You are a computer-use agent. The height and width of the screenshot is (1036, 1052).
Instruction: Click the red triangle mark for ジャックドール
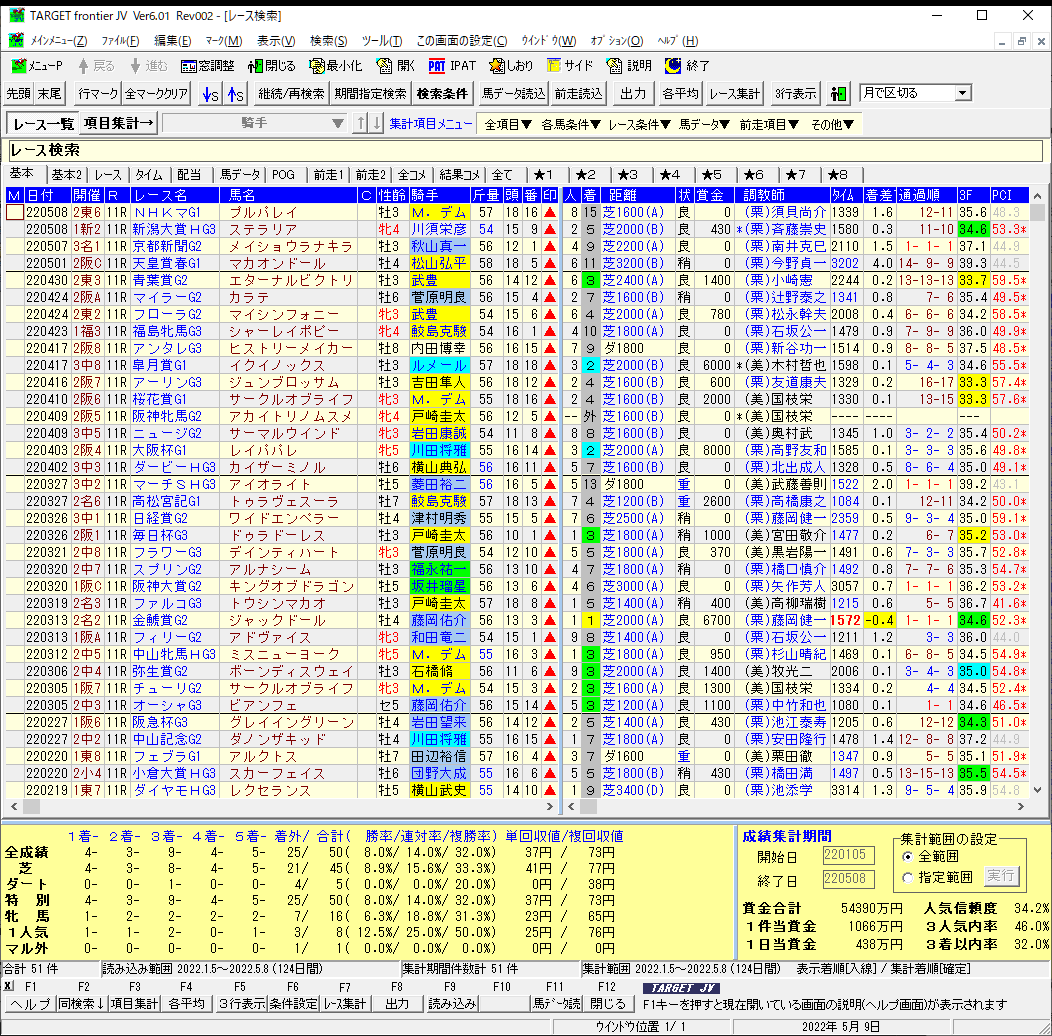pos(550,621)
